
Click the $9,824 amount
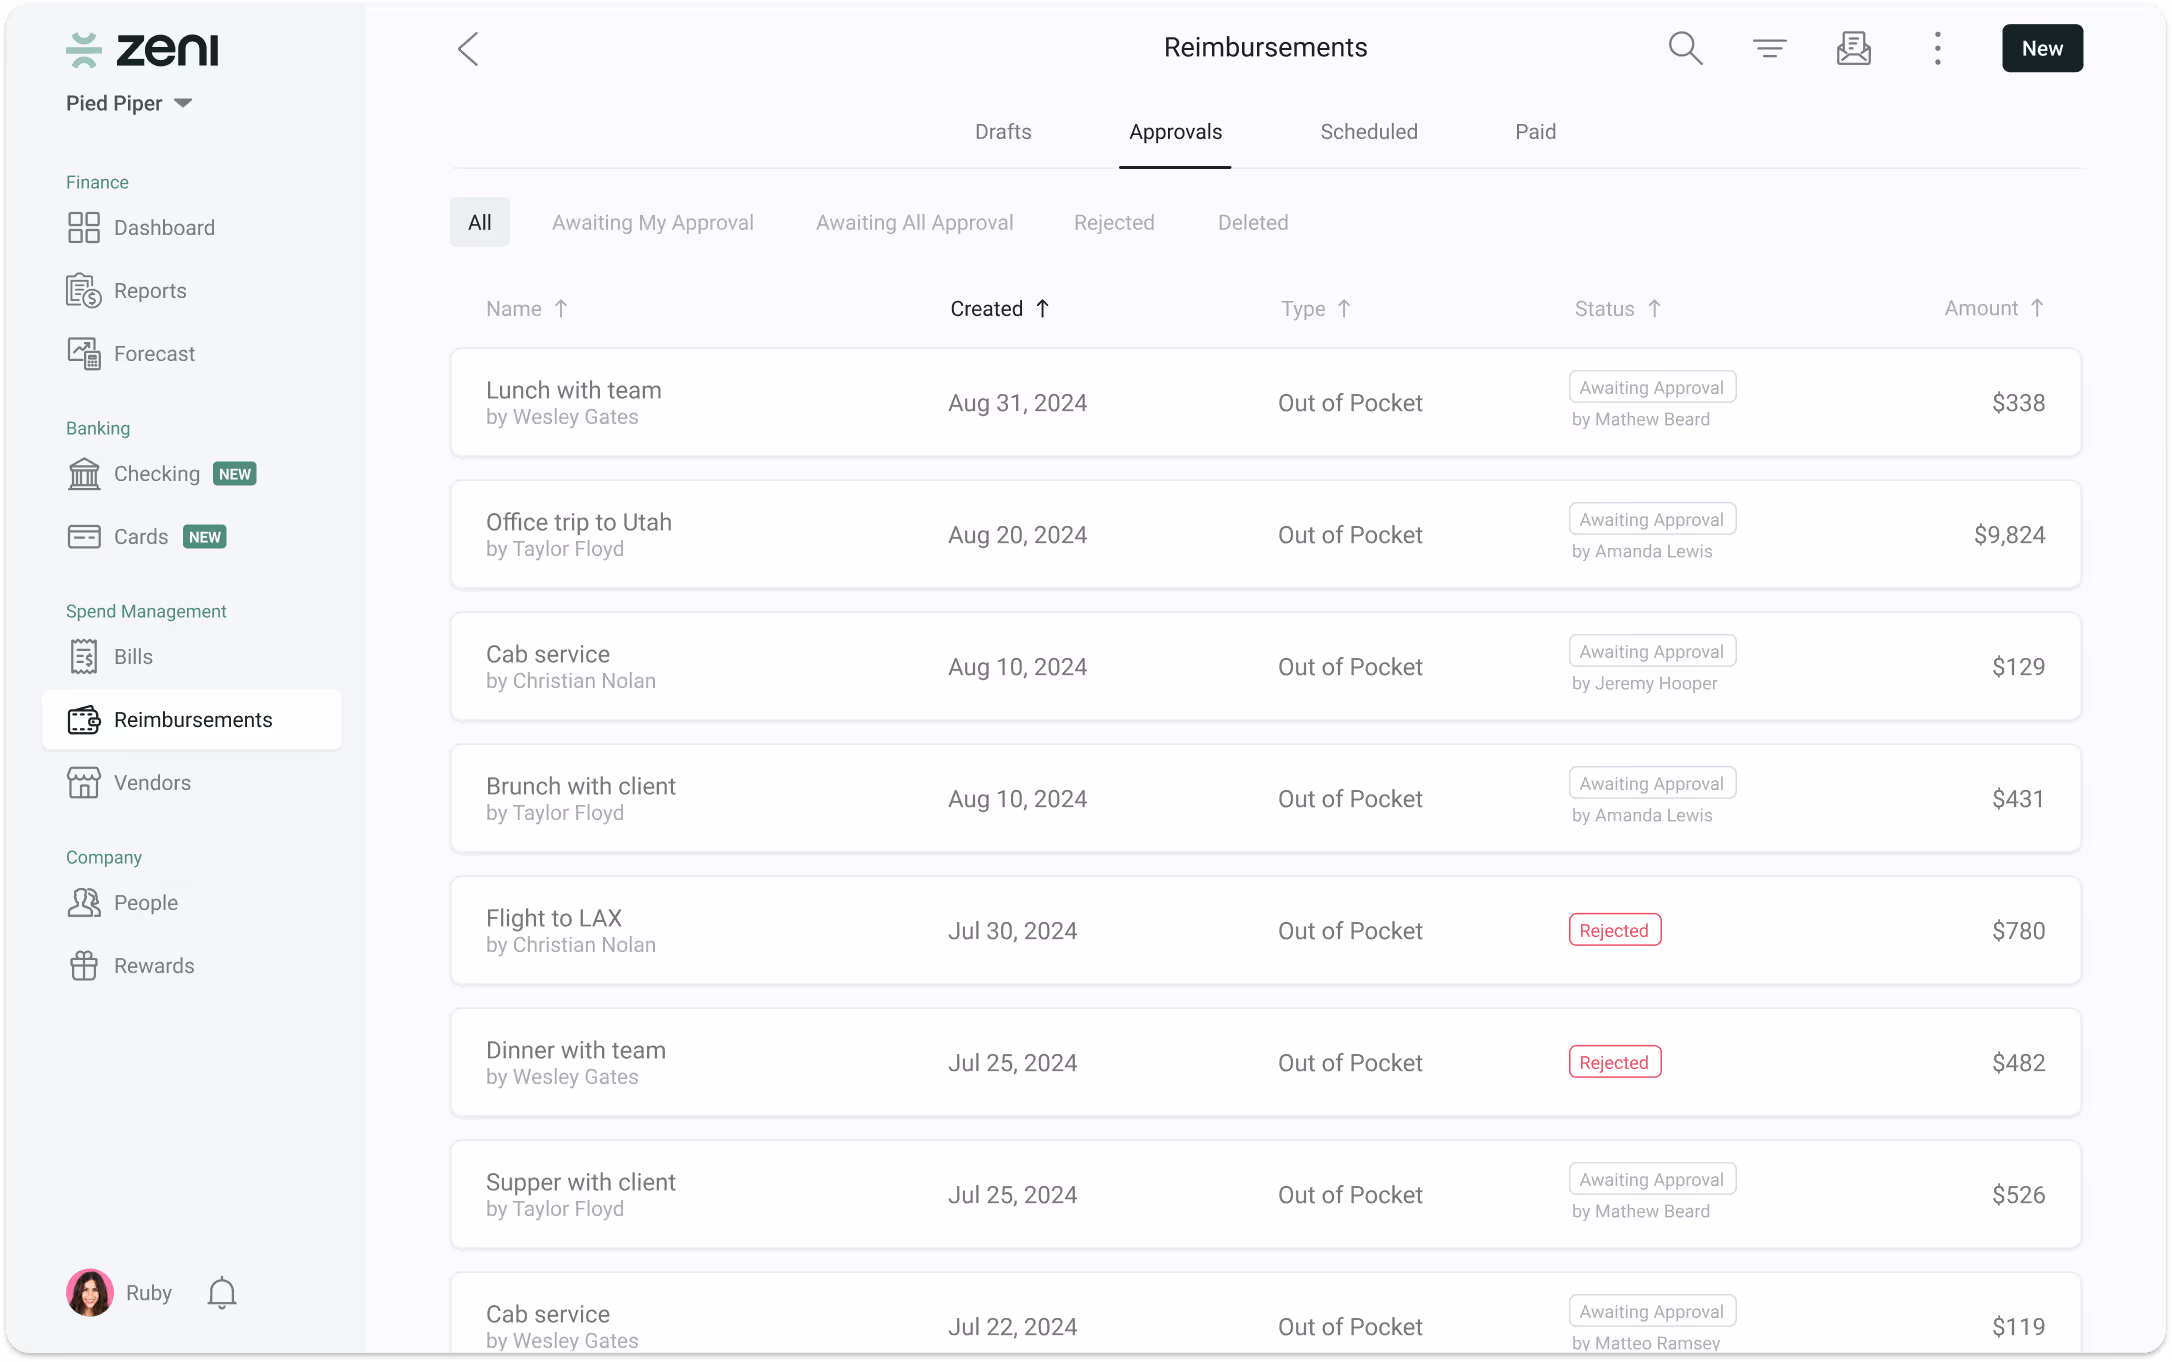coord(2009,535)
